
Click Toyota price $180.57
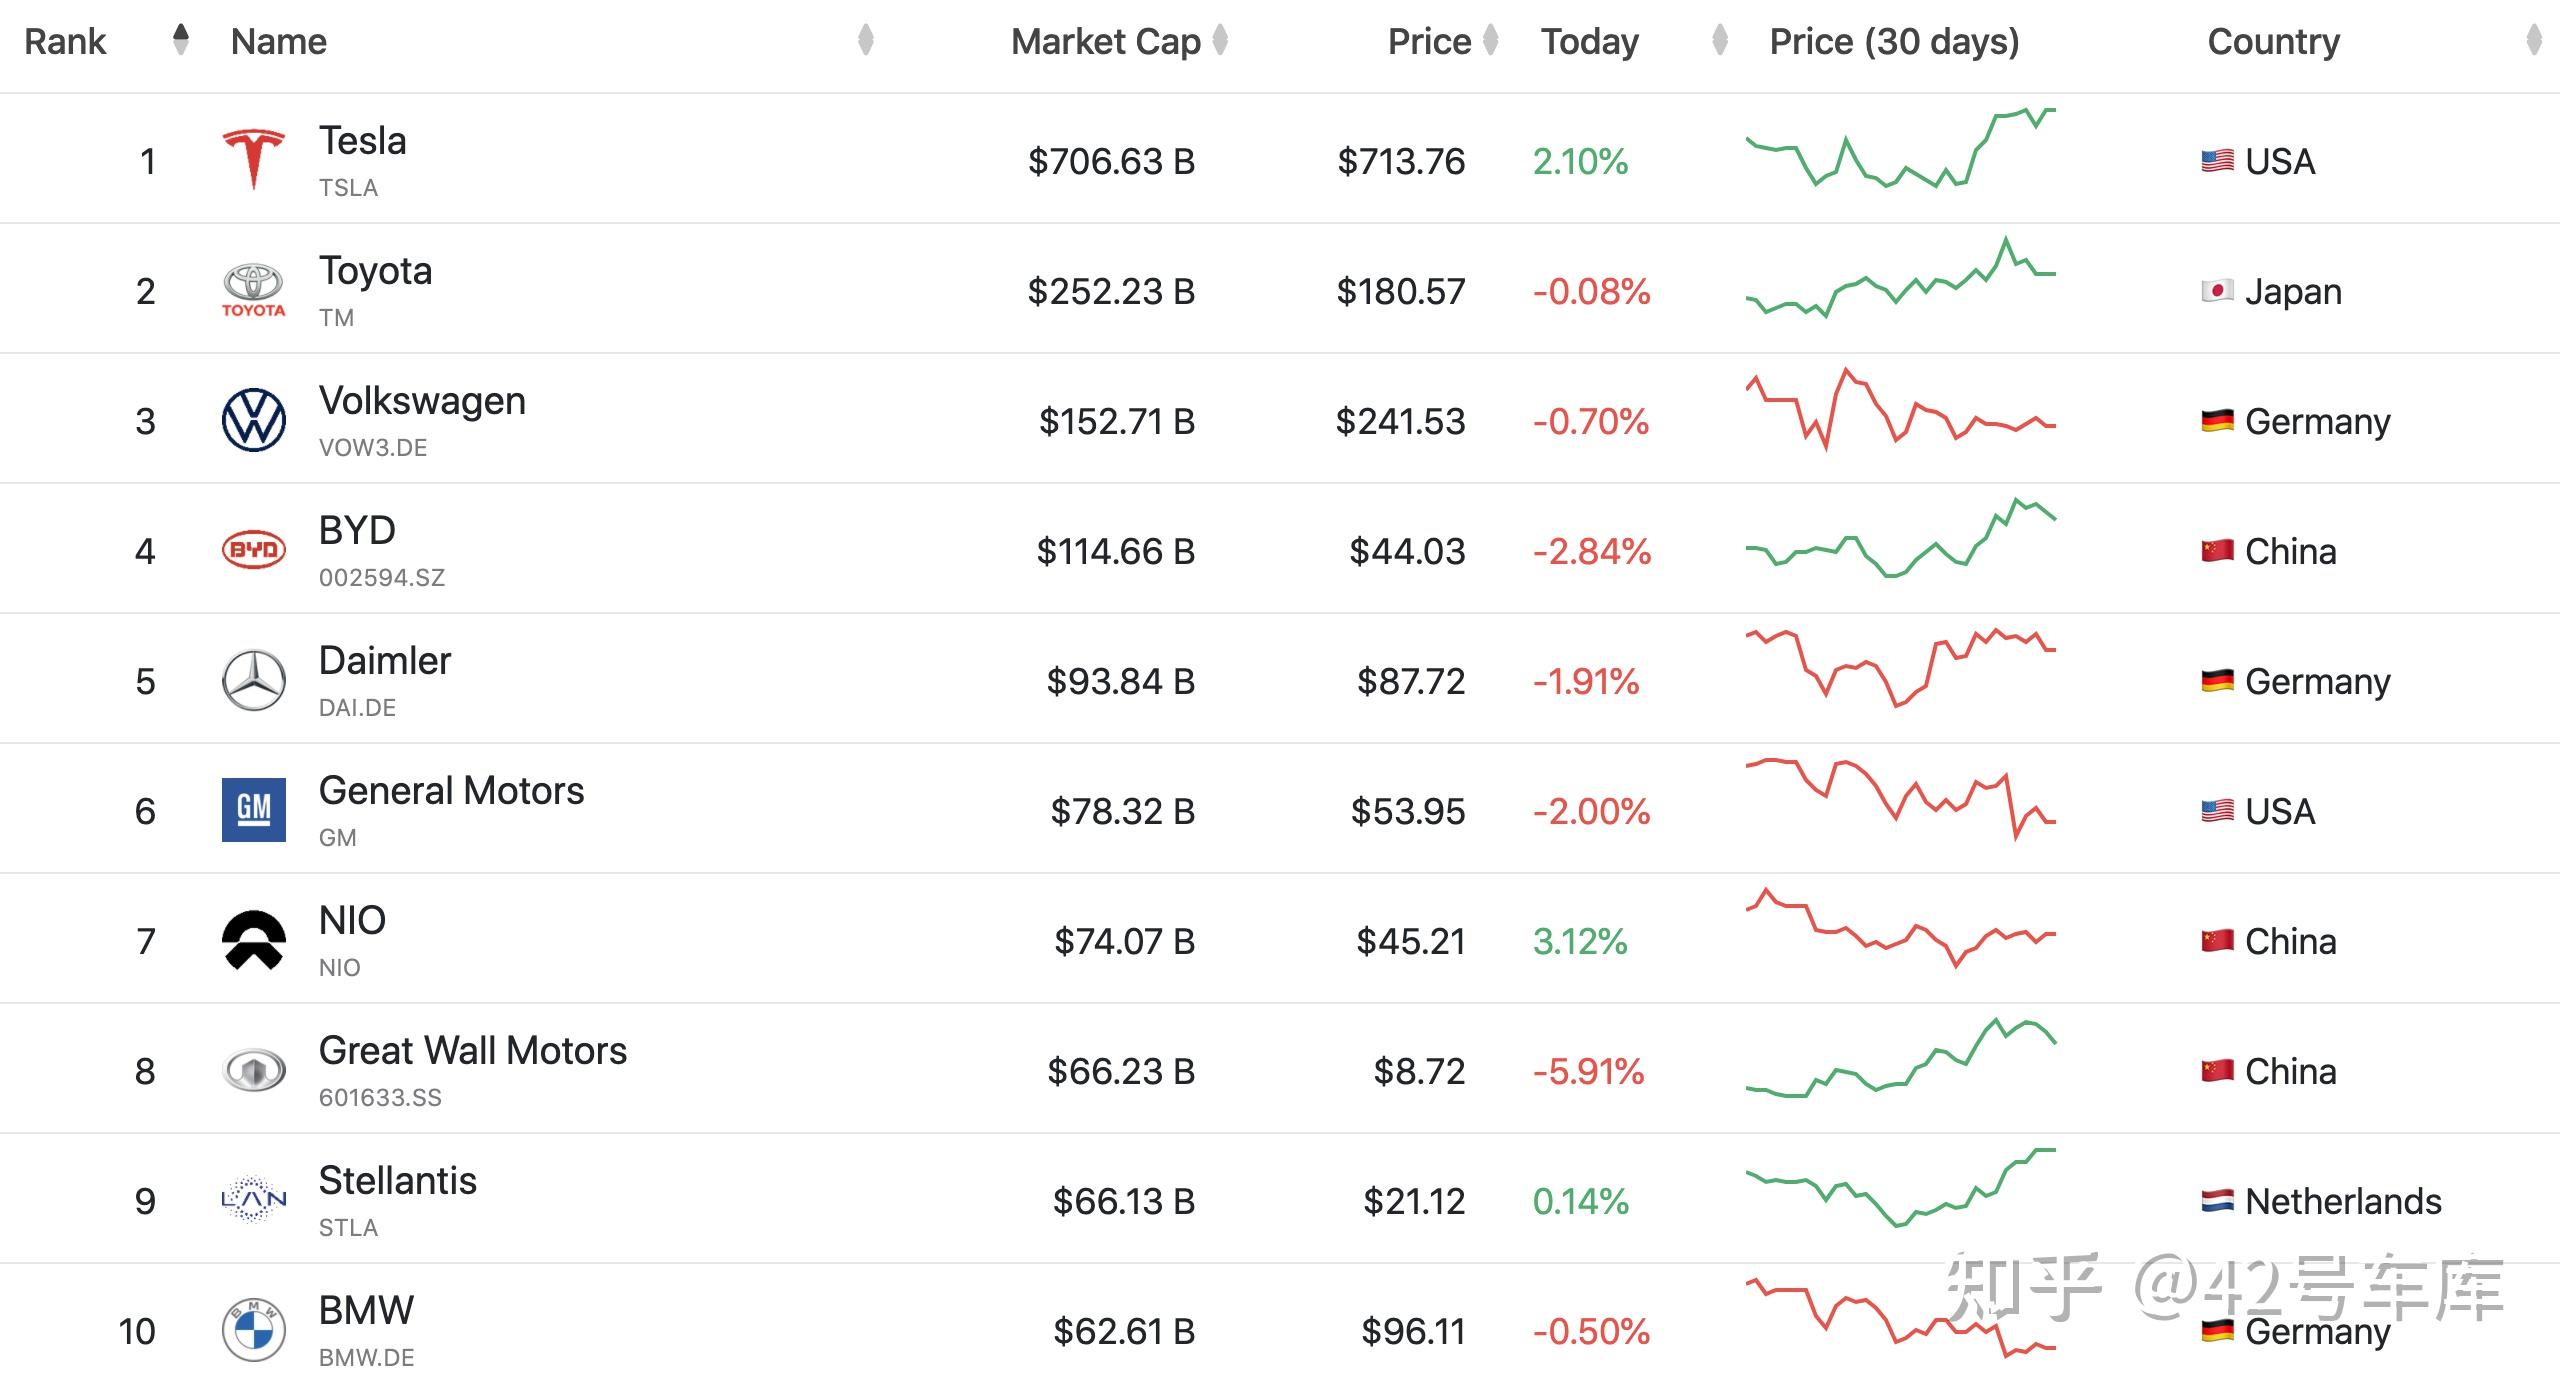point(1400,291)
